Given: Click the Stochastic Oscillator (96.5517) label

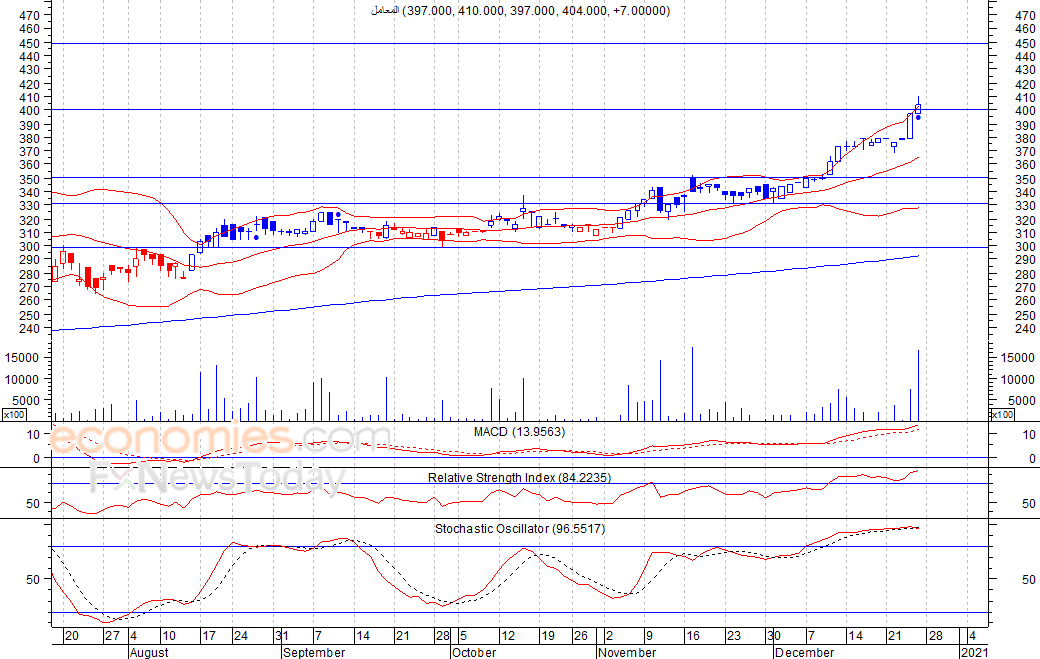Looking at the screenshot, I should pos(520,528).
